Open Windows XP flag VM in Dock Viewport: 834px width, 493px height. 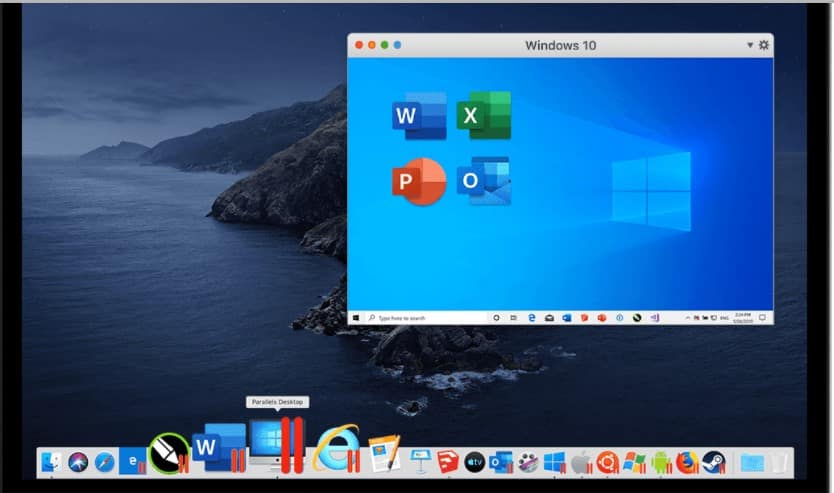[x=634, y=462]
